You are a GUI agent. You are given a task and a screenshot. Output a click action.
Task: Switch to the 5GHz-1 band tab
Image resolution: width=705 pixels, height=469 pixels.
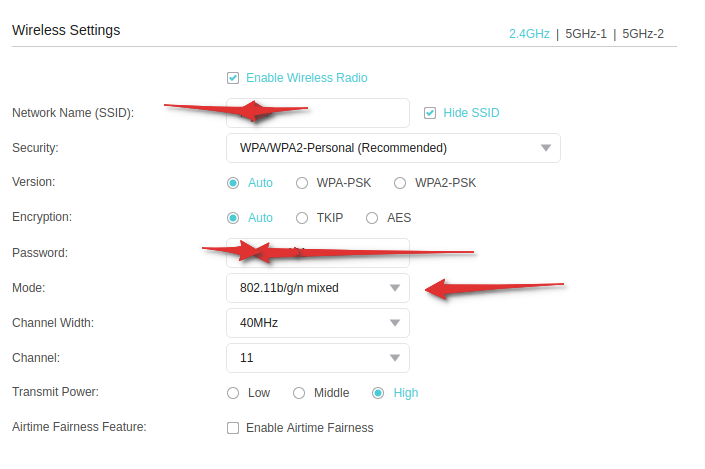pos(586,33)
